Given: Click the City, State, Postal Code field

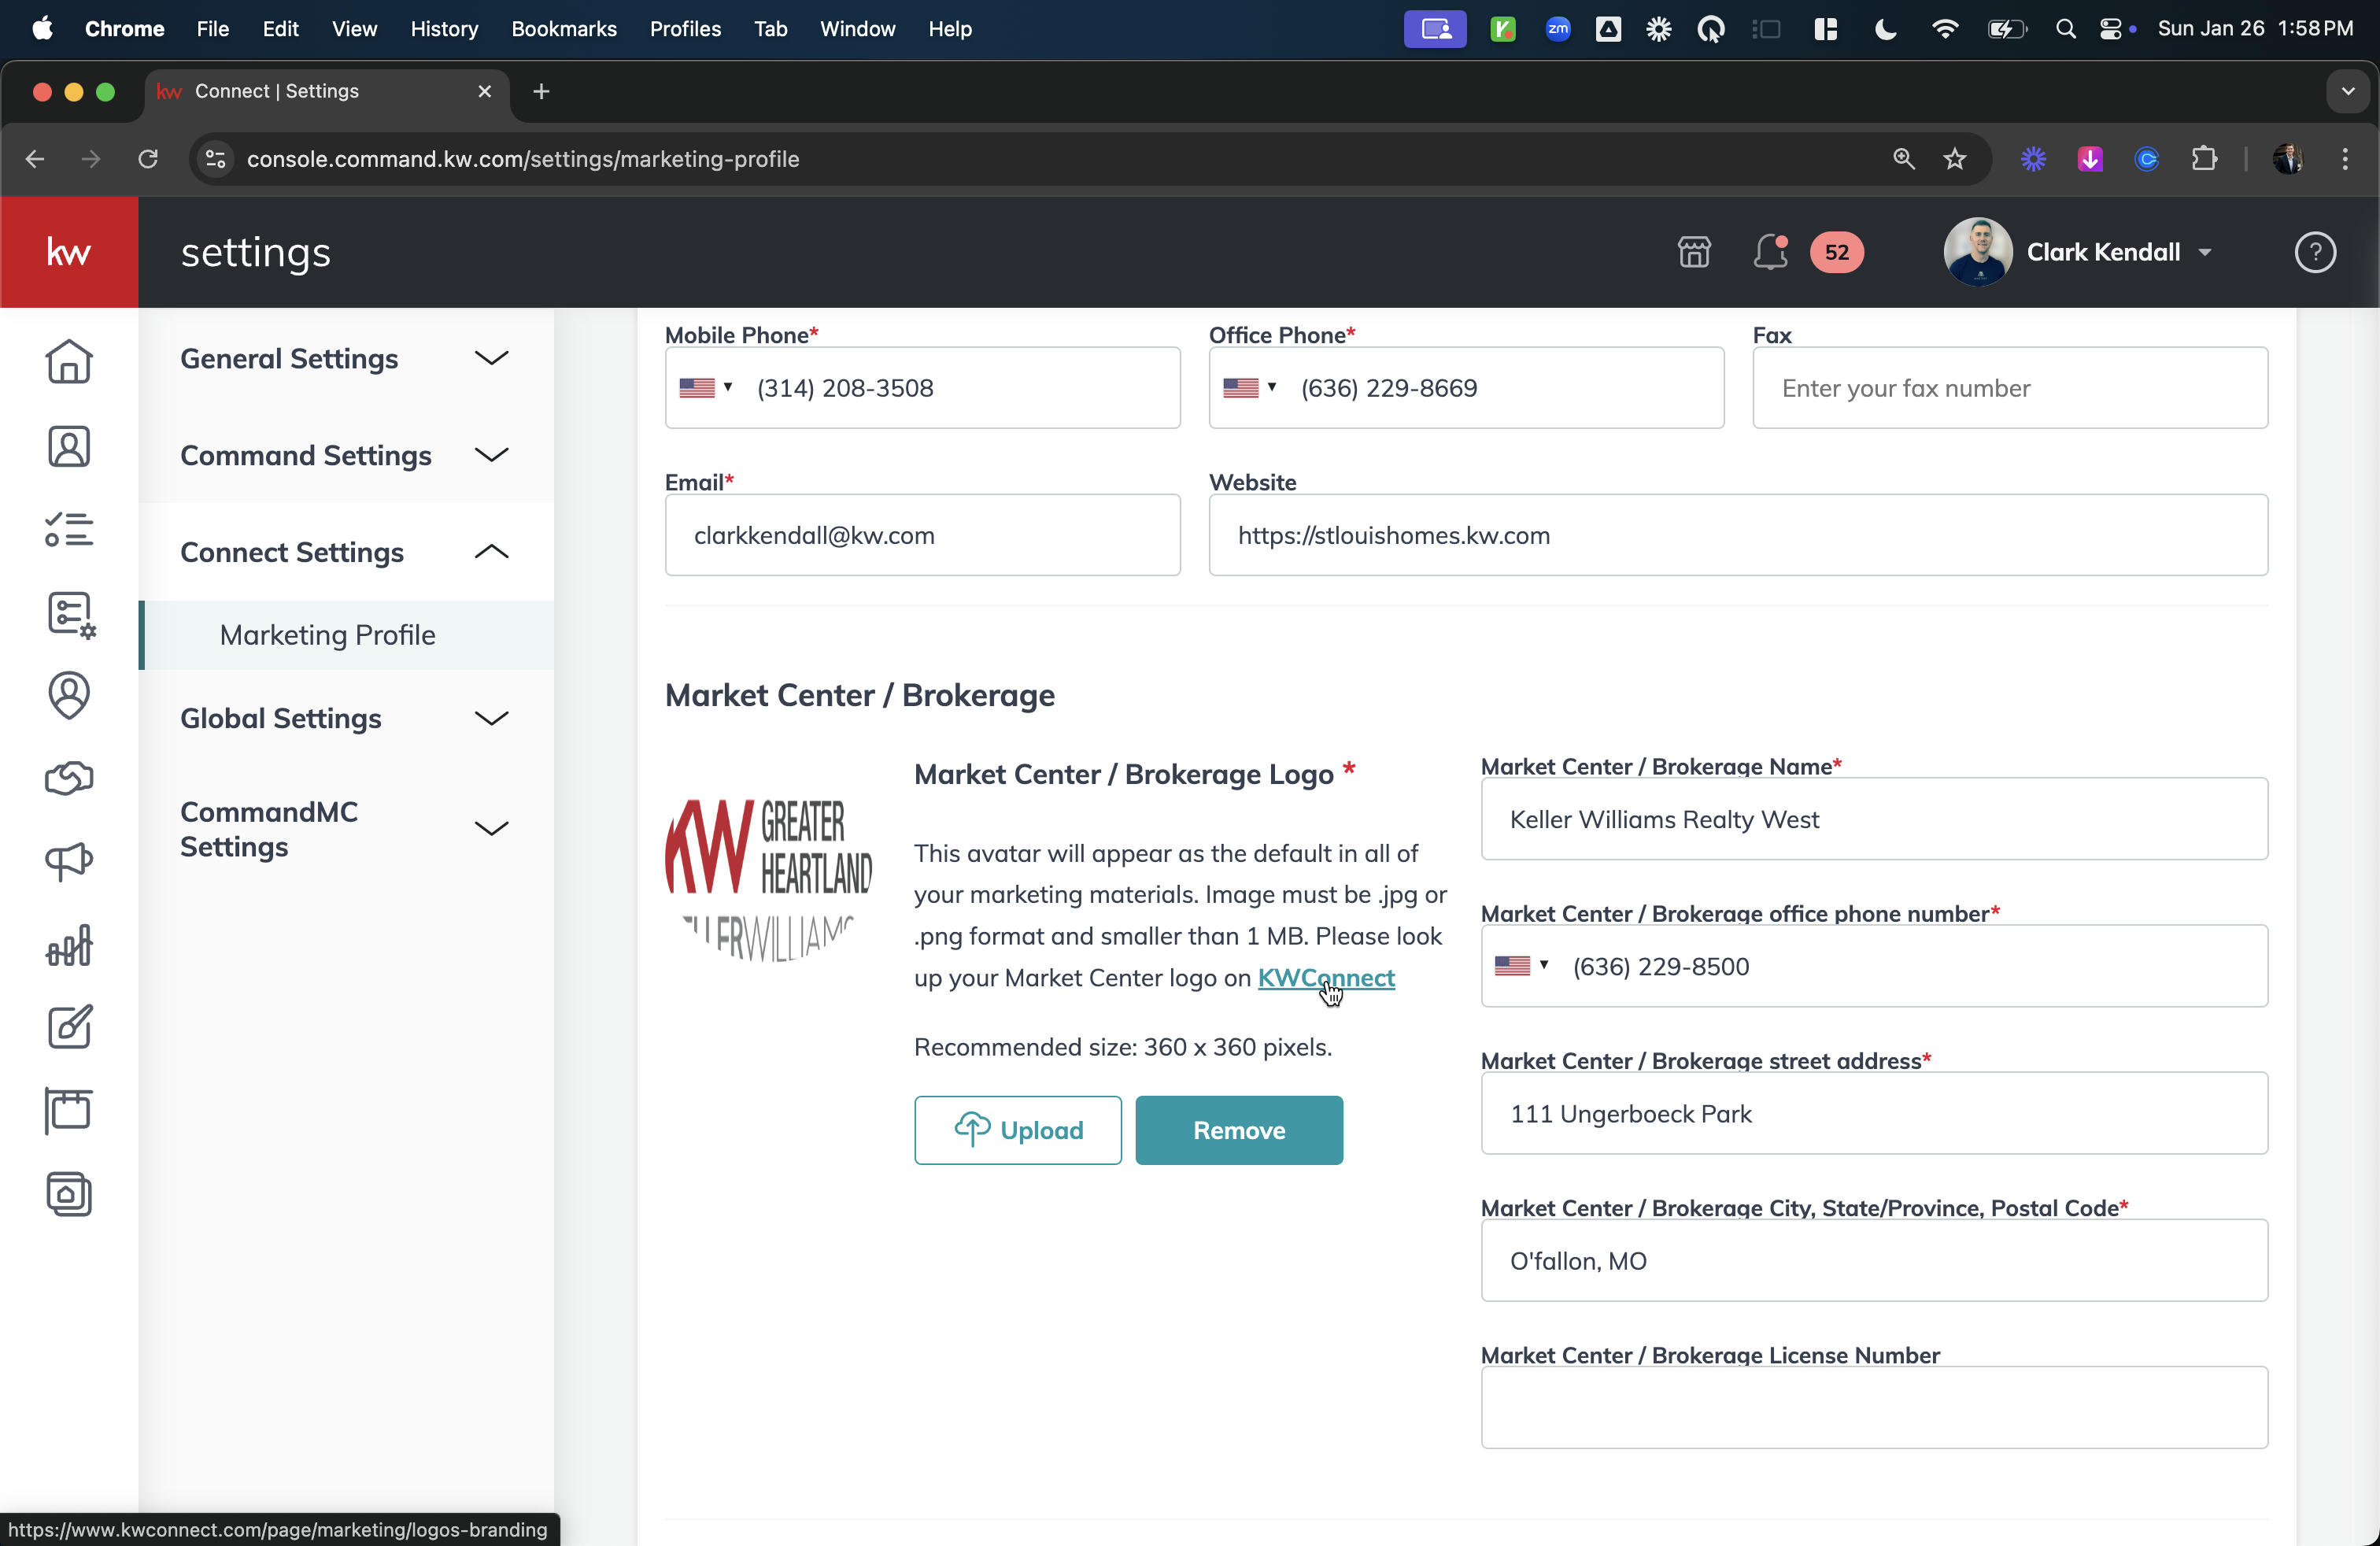Looking at the screenshot, I should click(1873, 1261).
